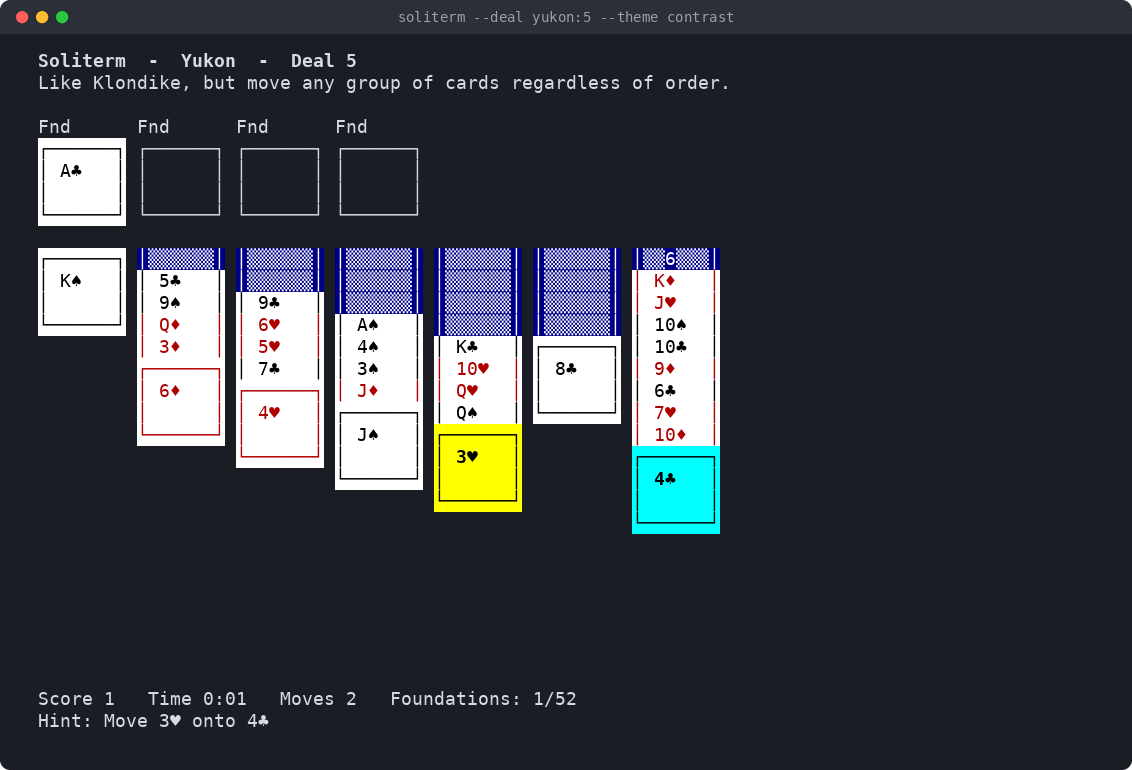Click the face-down stack above the 8♣

tap(576, 292)
